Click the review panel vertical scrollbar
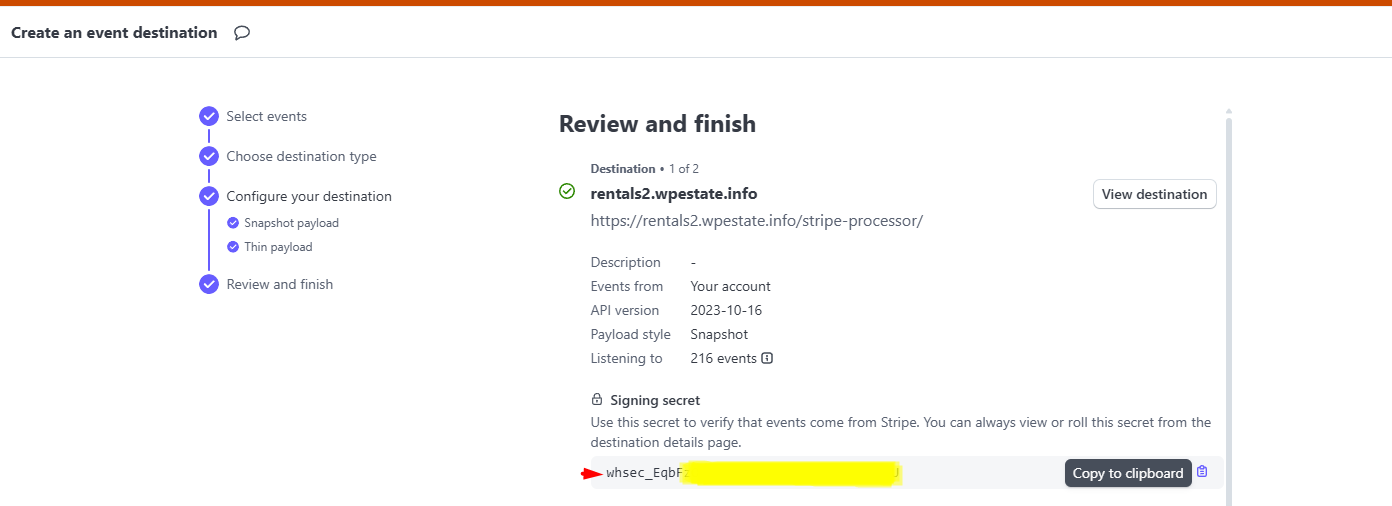1392x506 pixels. 1229,300
